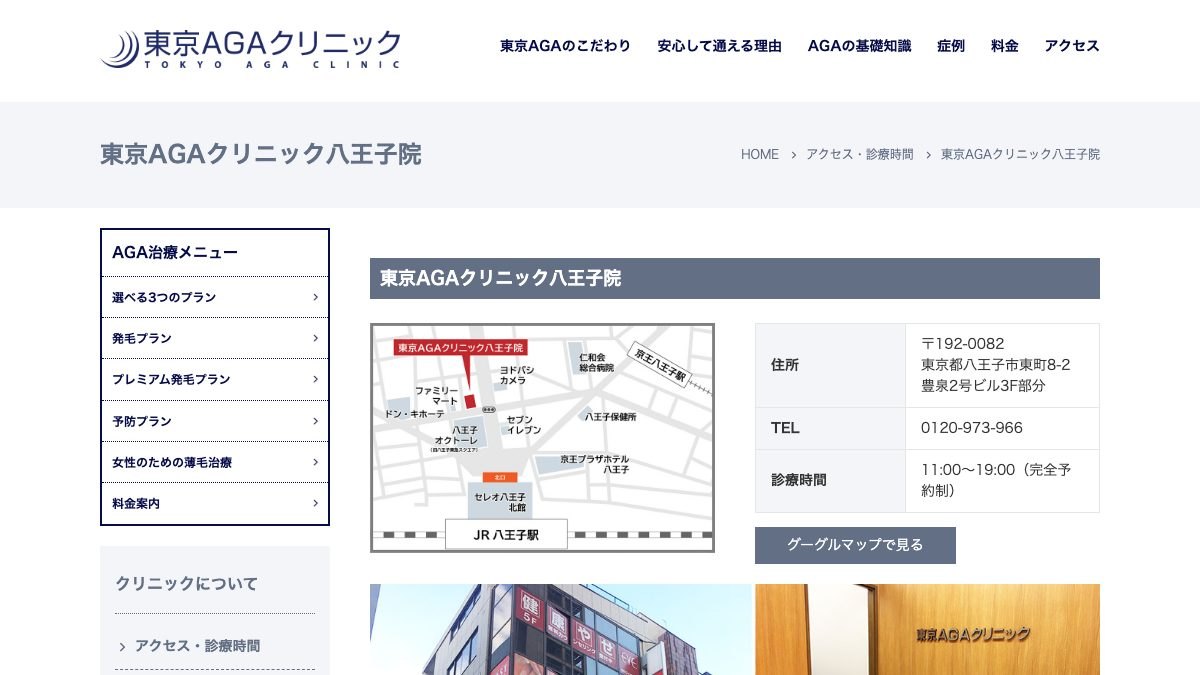Click 東京AGAクリニック八王子院 breadcrumb text
The image size is (1200, 675).
pyautogui.click(x=1020, y=154)
